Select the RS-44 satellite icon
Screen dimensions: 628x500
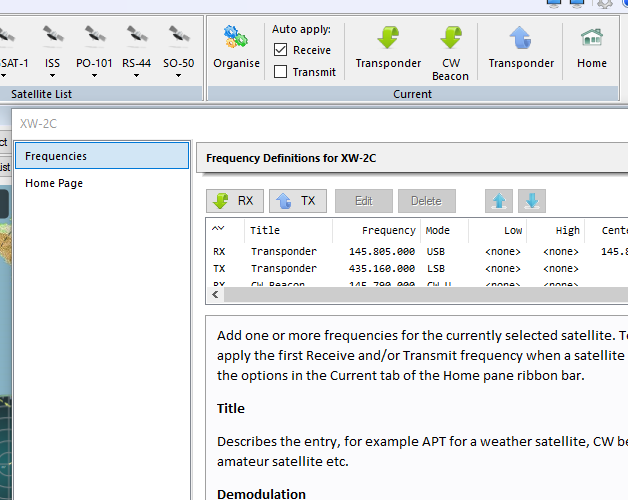point(137,34)
